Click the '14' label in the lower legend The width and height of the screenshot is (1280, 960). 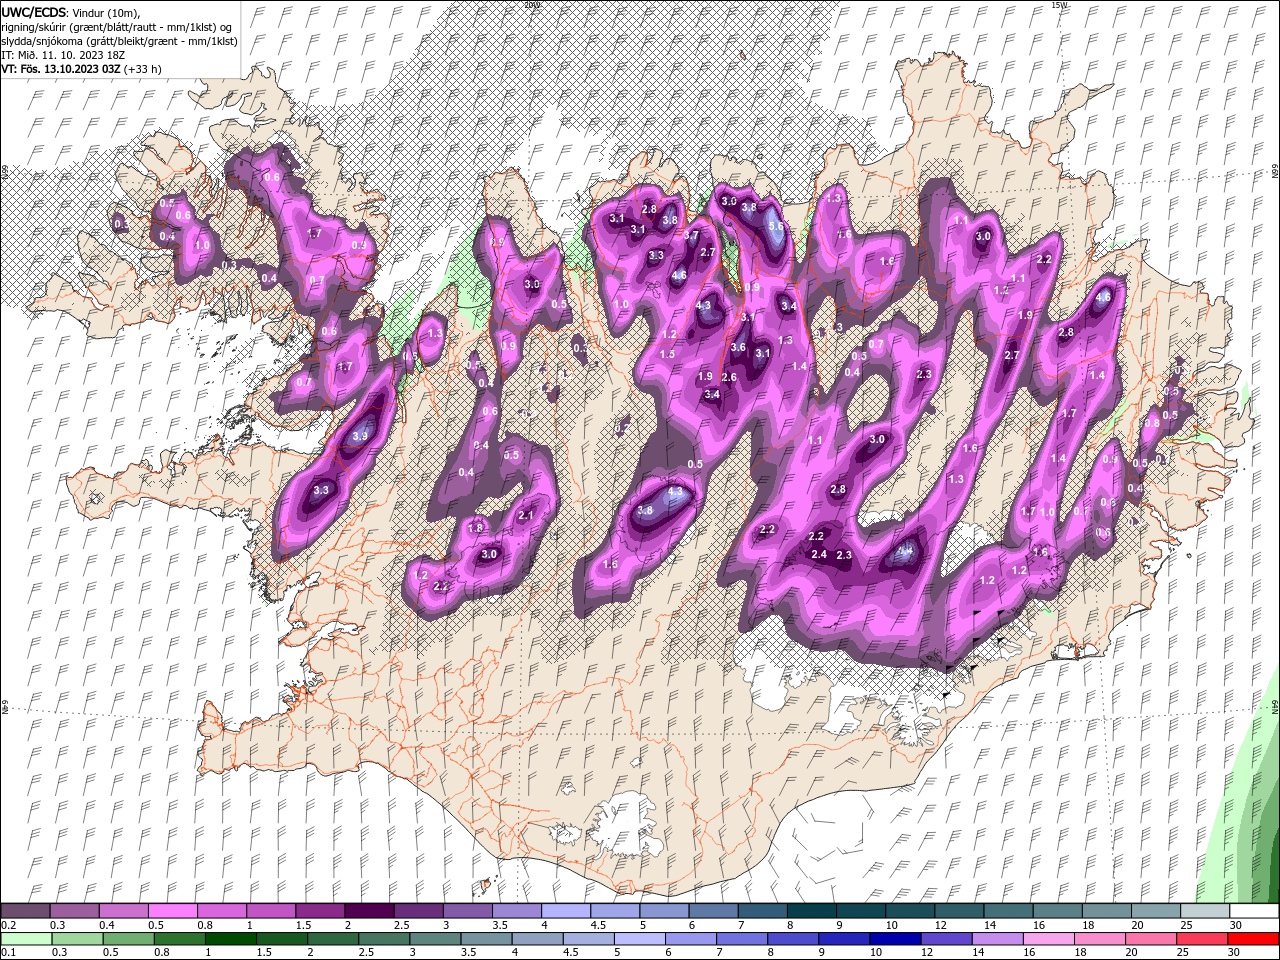pyautogui.click(x=979, y=953)
